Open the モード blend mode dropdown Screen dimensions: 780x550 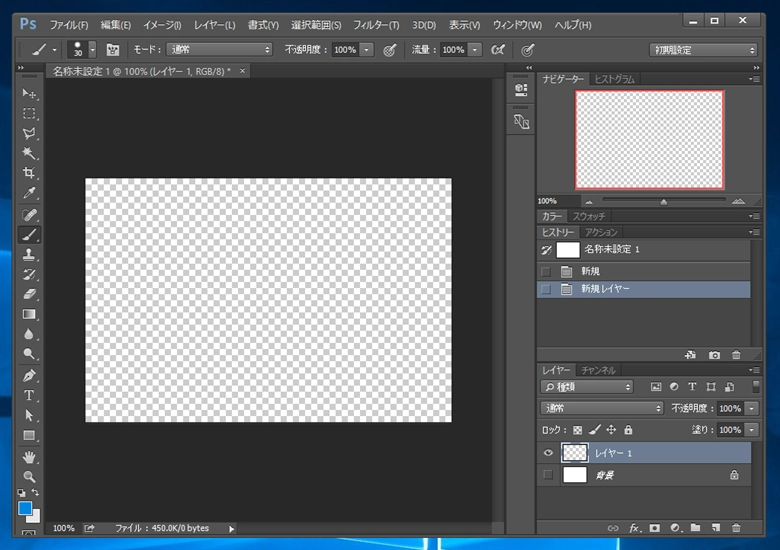click(x=219, y=50)
